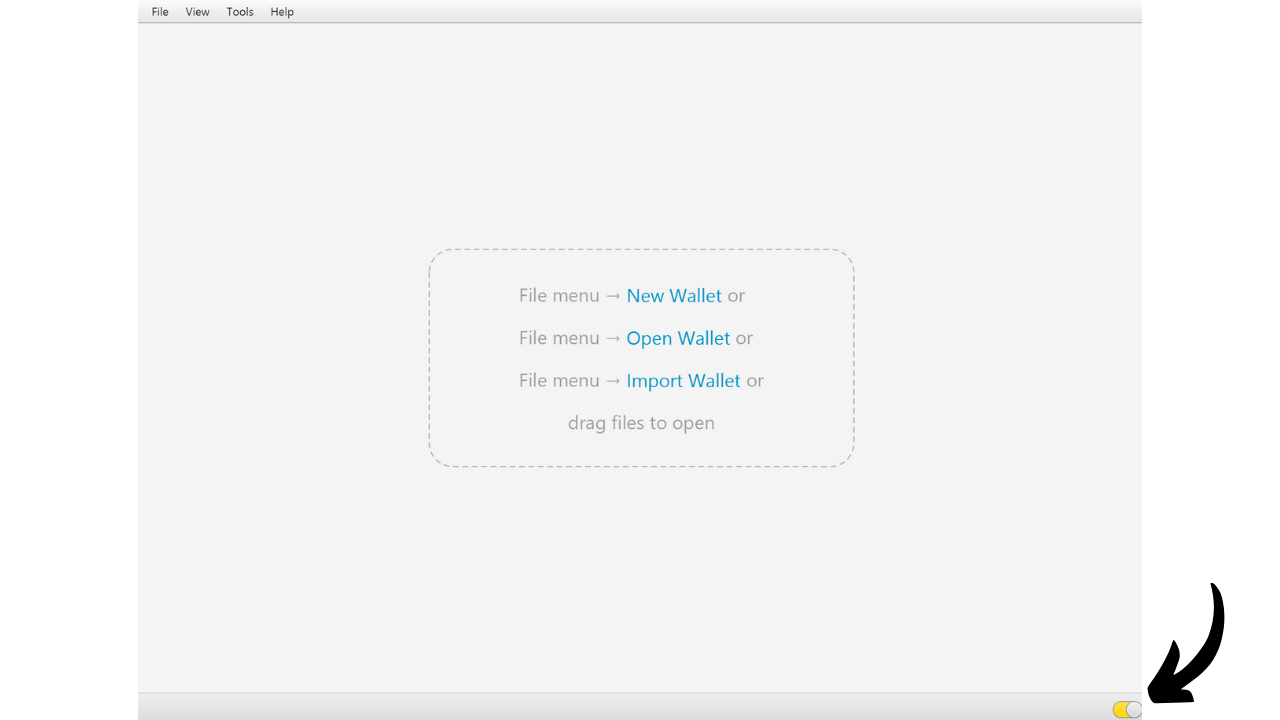The width and height of the screenshot is (1280, 720).
Task: Click the New Wallet link
Action: pyautogui.click(x=674, y=296)
